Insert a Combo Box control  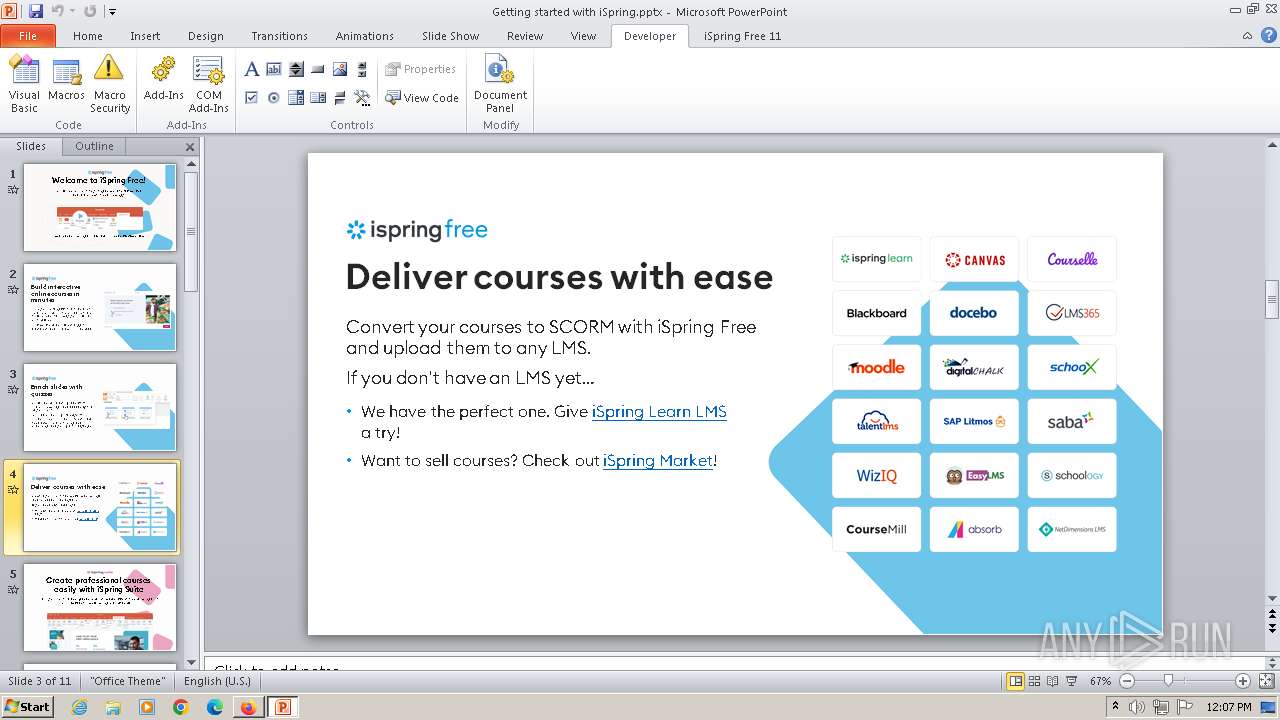pos(296,97)
